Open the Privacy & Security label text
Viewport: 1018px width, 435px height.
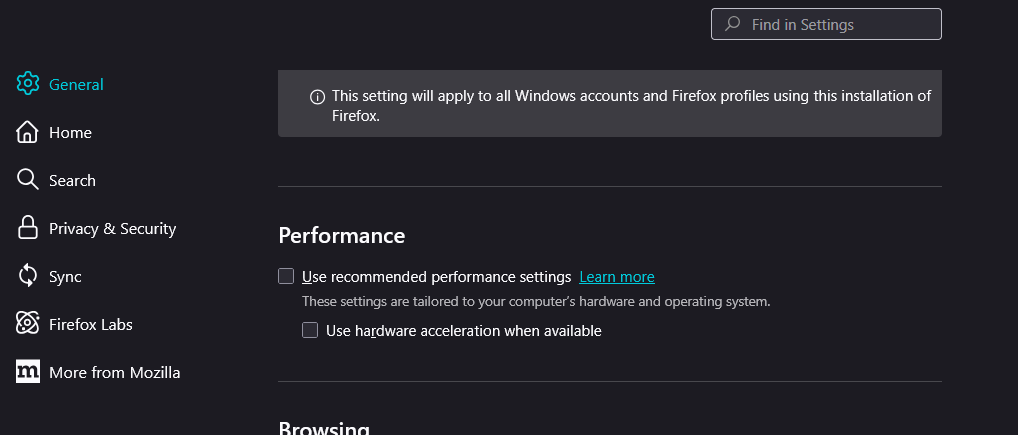pyautogui.click(x=112, y=228)
